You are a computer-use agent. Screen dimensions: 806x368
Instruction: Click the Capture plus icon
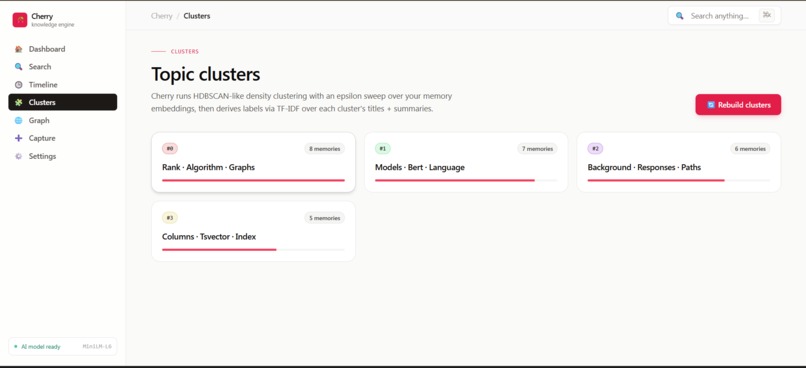click(x=19, y=138)
